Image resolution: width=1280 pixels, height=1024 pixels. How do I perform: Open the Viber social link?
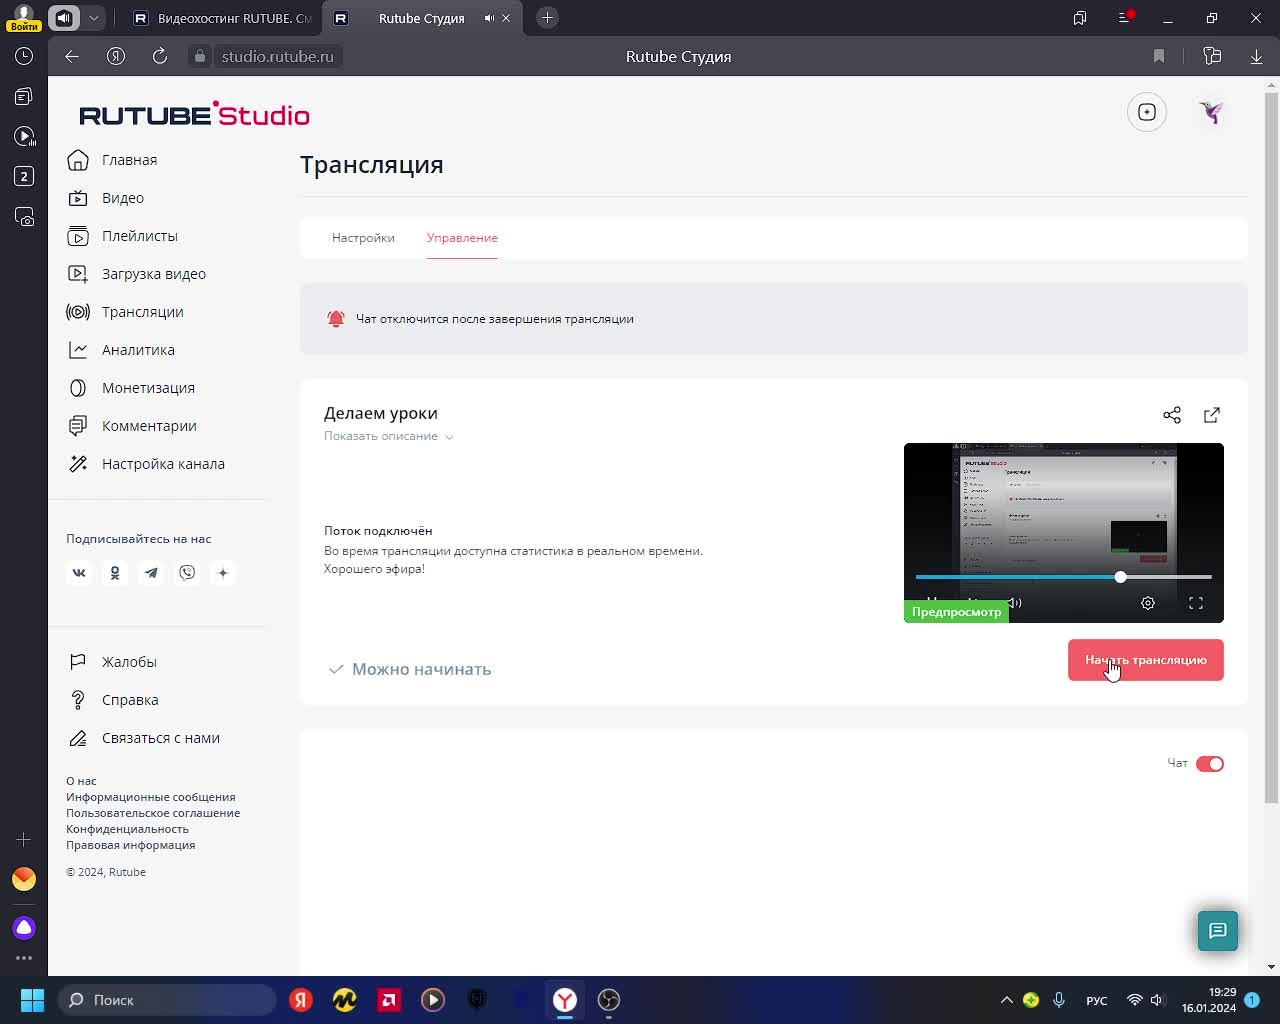(187, 573)
